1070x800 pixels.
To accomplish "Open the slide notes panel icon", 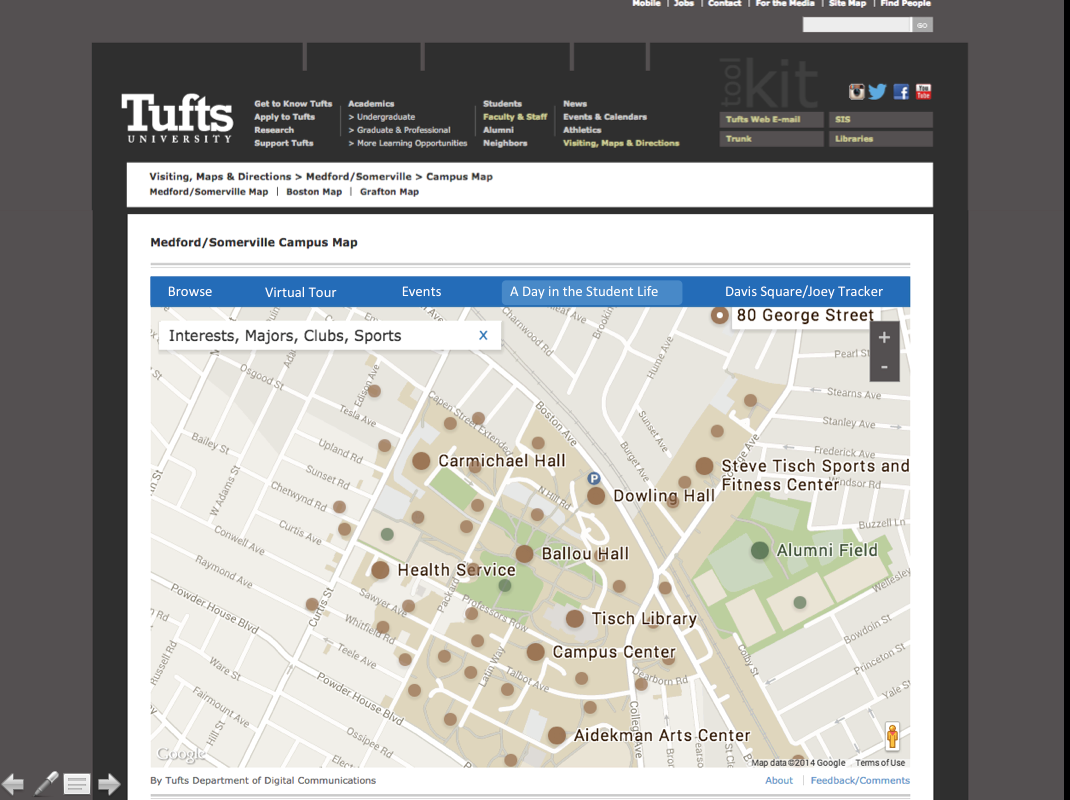I will 77,784.
